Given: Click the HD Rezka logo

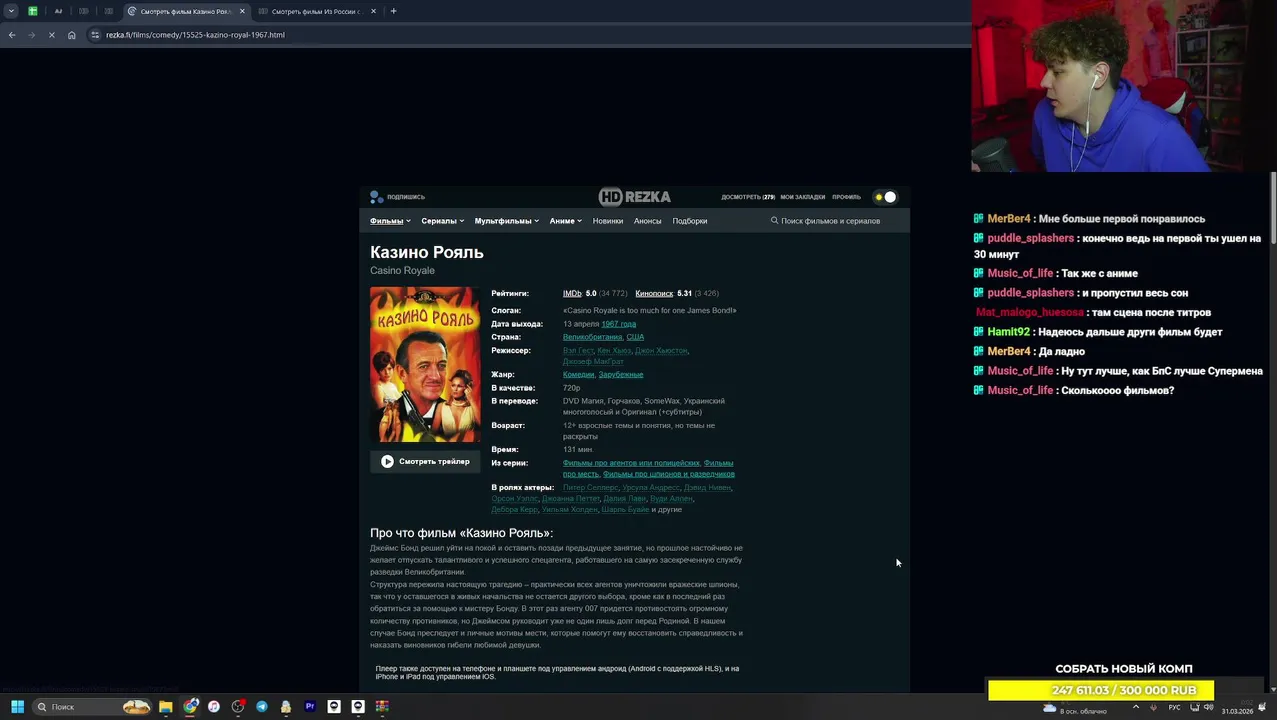Looking at the screenshot, I should 635,197.
